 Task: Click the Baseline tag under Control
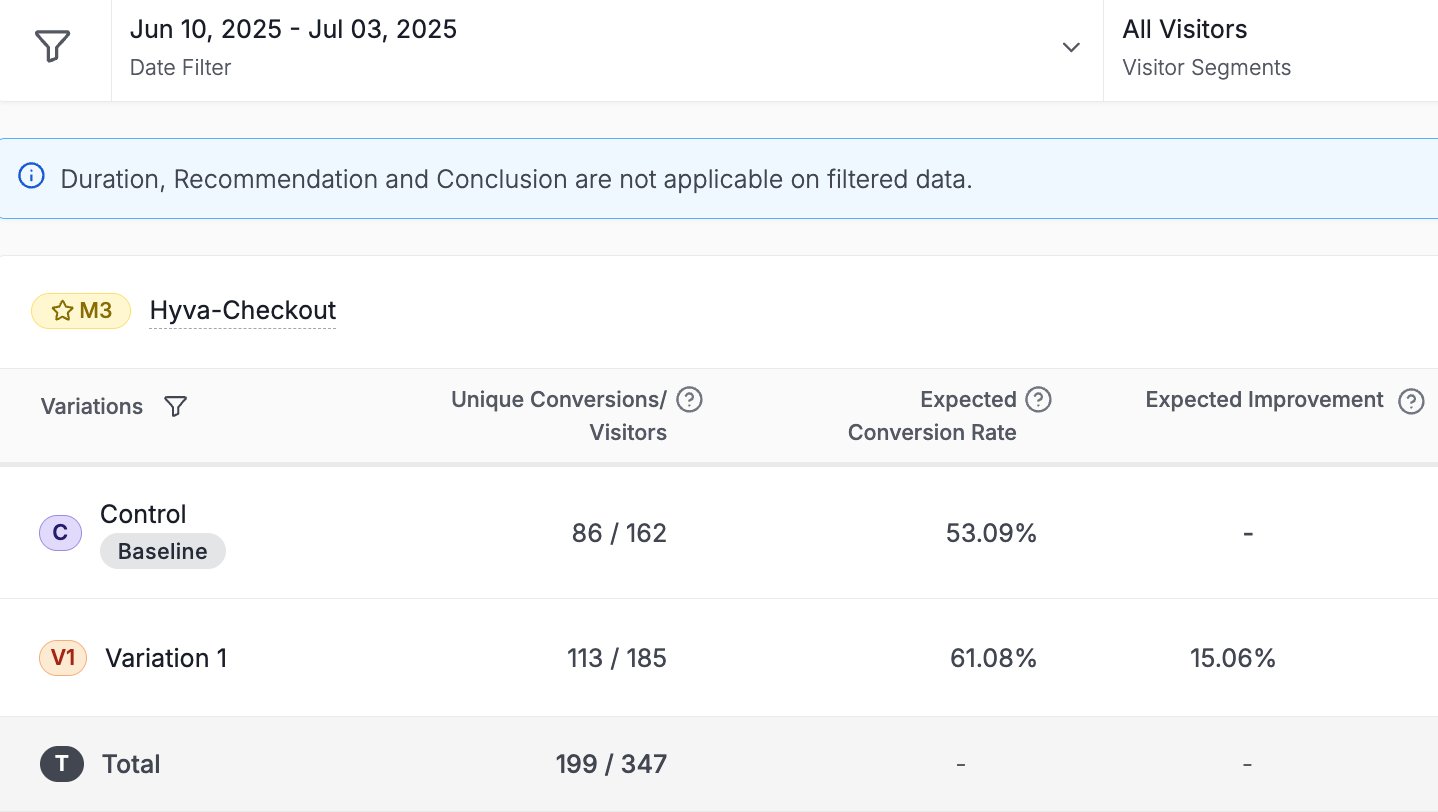163,551
